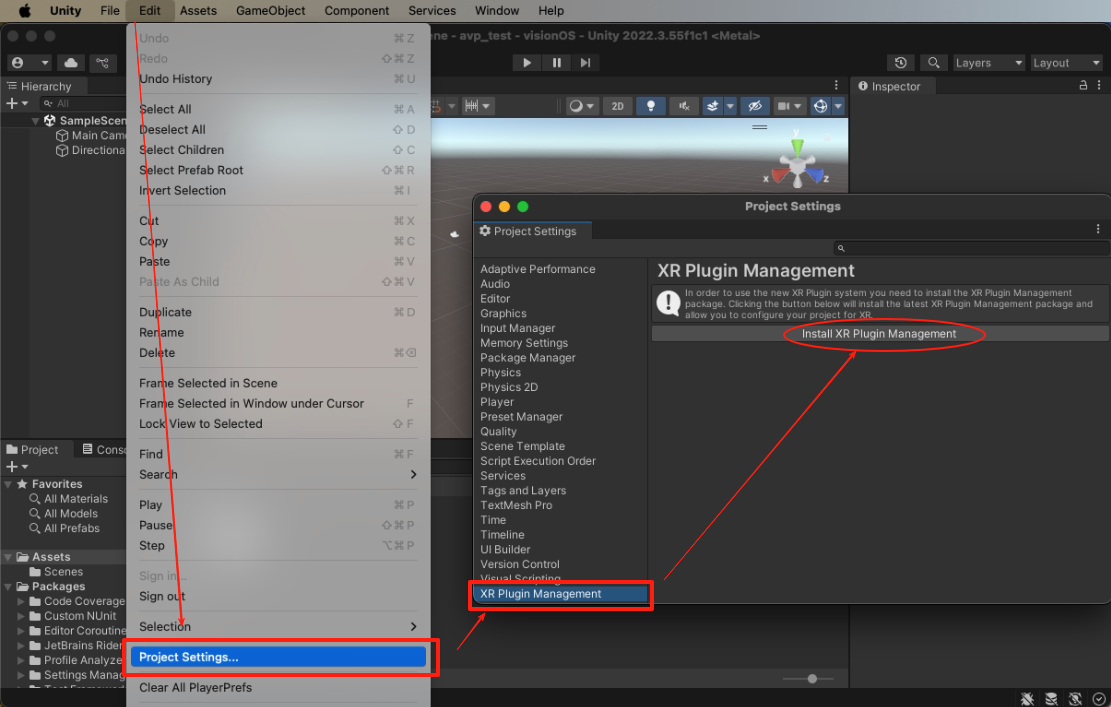Select Player in Project Settings list
This screenshot has width=1111, height=707.
click(x=497, y=402)
